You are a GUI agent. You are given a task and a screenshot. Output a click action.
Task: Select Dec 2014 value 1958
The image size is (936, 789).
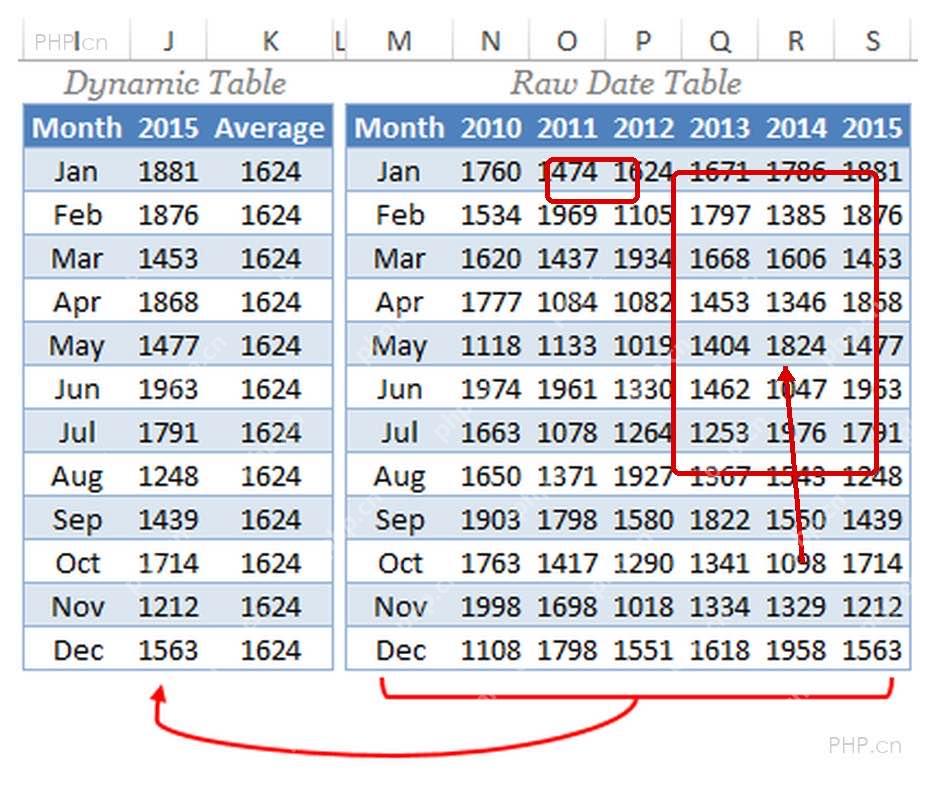point(796,651)
